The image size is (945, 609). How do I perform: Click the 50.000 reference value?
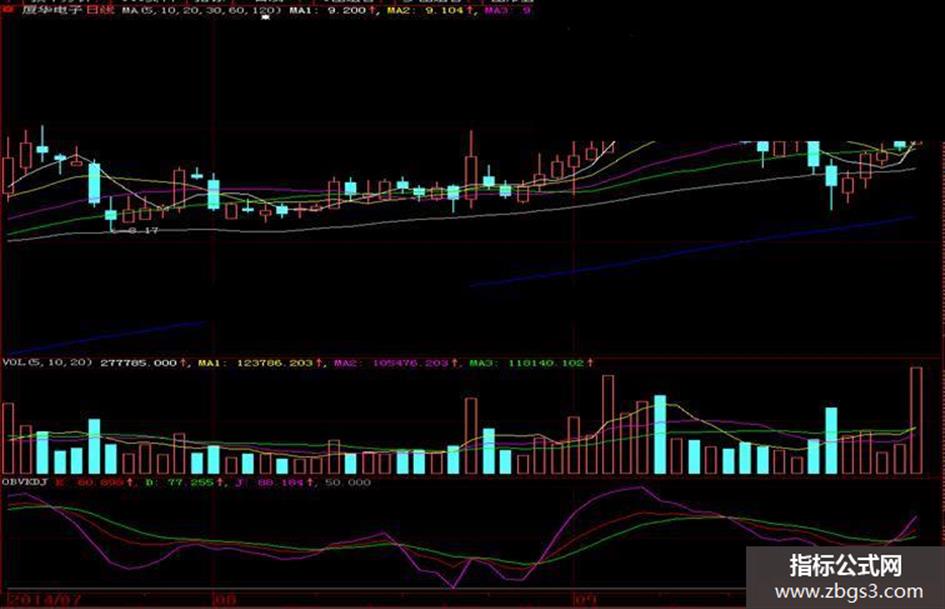(x=348, y=482)
